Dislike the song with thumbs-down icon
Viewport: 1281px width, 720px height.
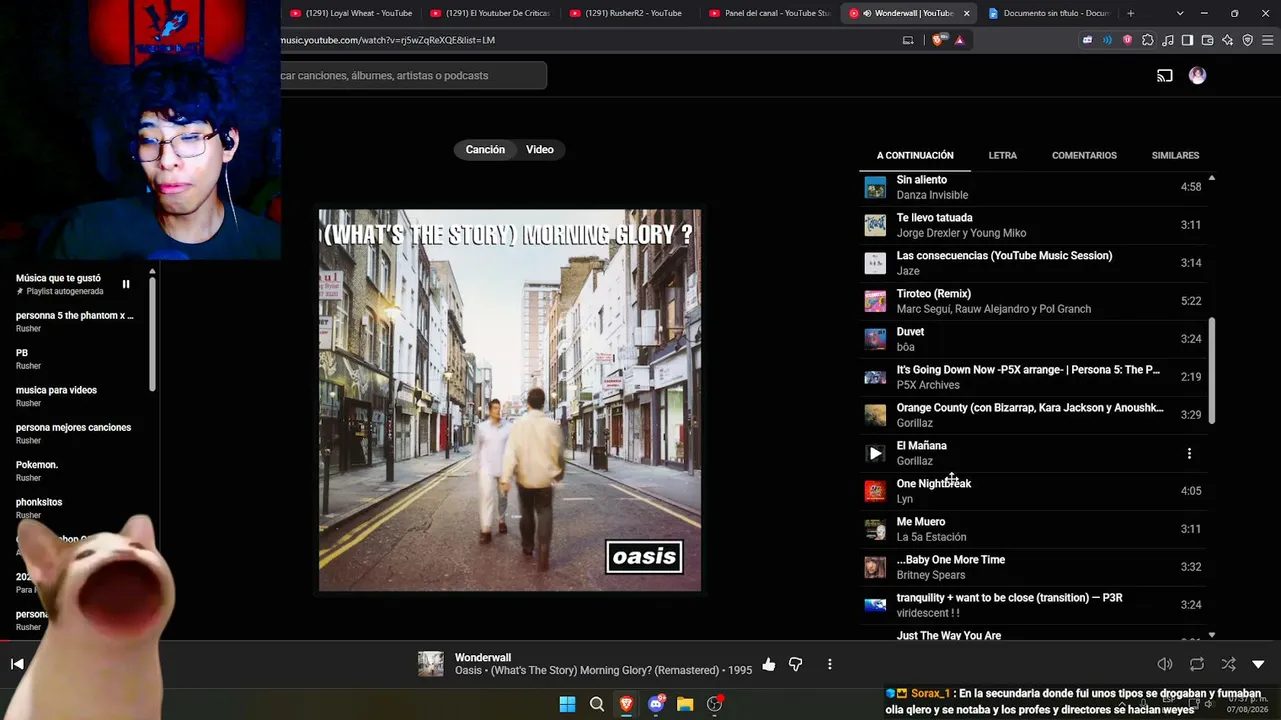click(796, 664)
